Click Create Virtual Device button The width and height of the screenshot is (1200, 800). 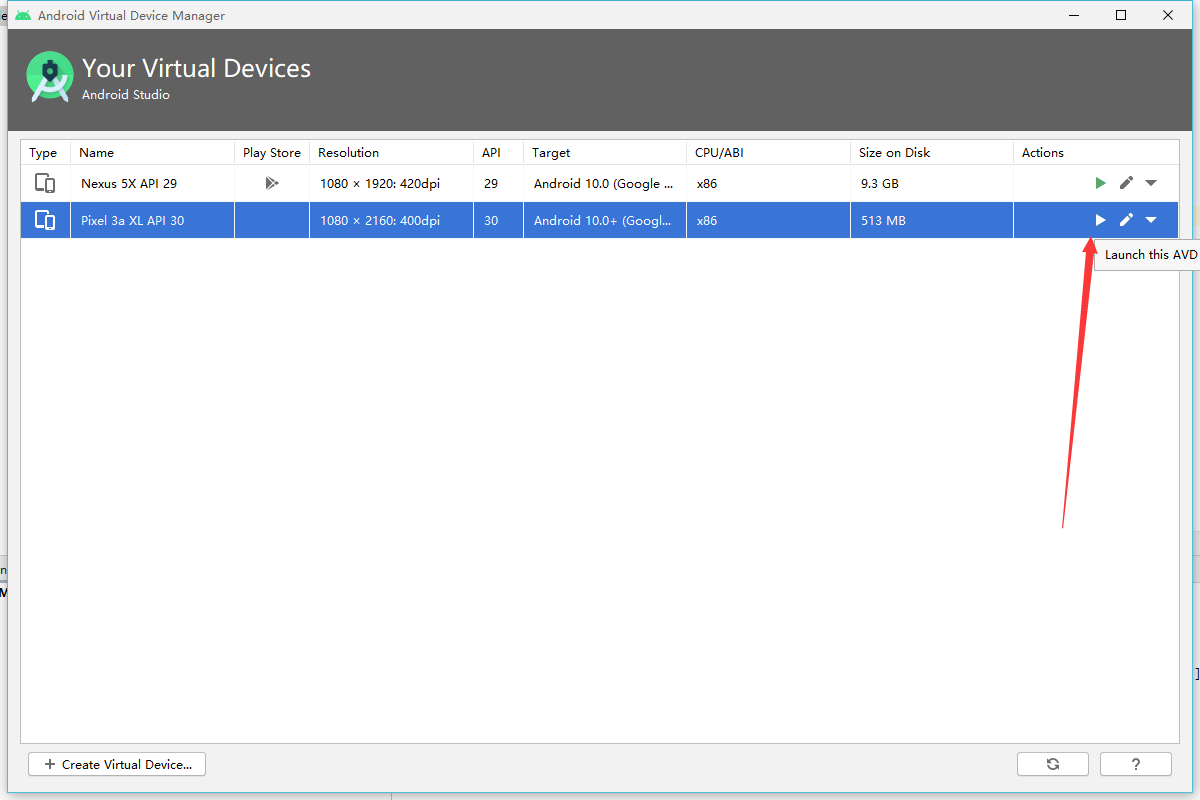[x=117, y=764]
